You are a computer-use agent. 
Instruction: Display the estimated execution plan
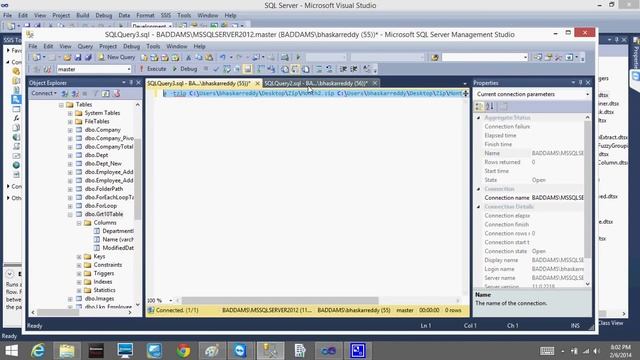227,69
